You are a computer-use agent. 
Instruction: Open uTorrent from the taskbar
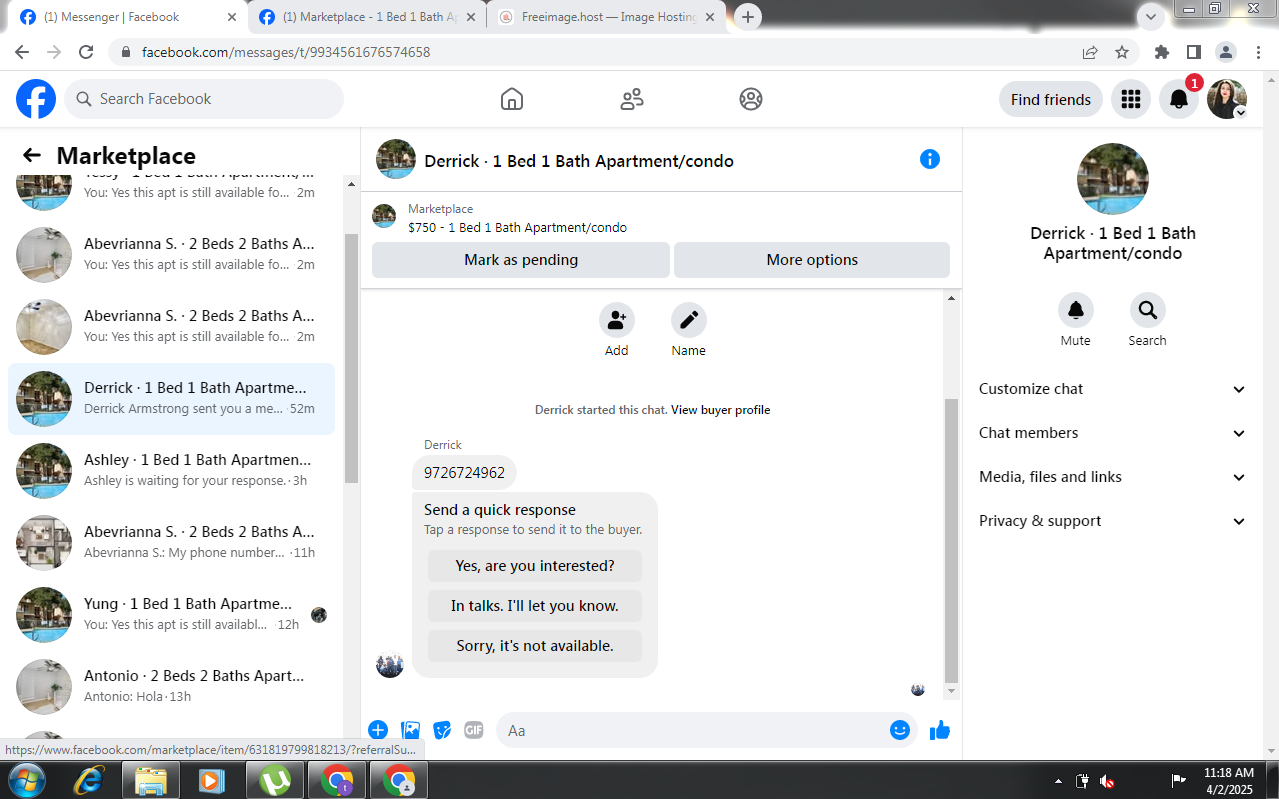click(x=274, y=780)
